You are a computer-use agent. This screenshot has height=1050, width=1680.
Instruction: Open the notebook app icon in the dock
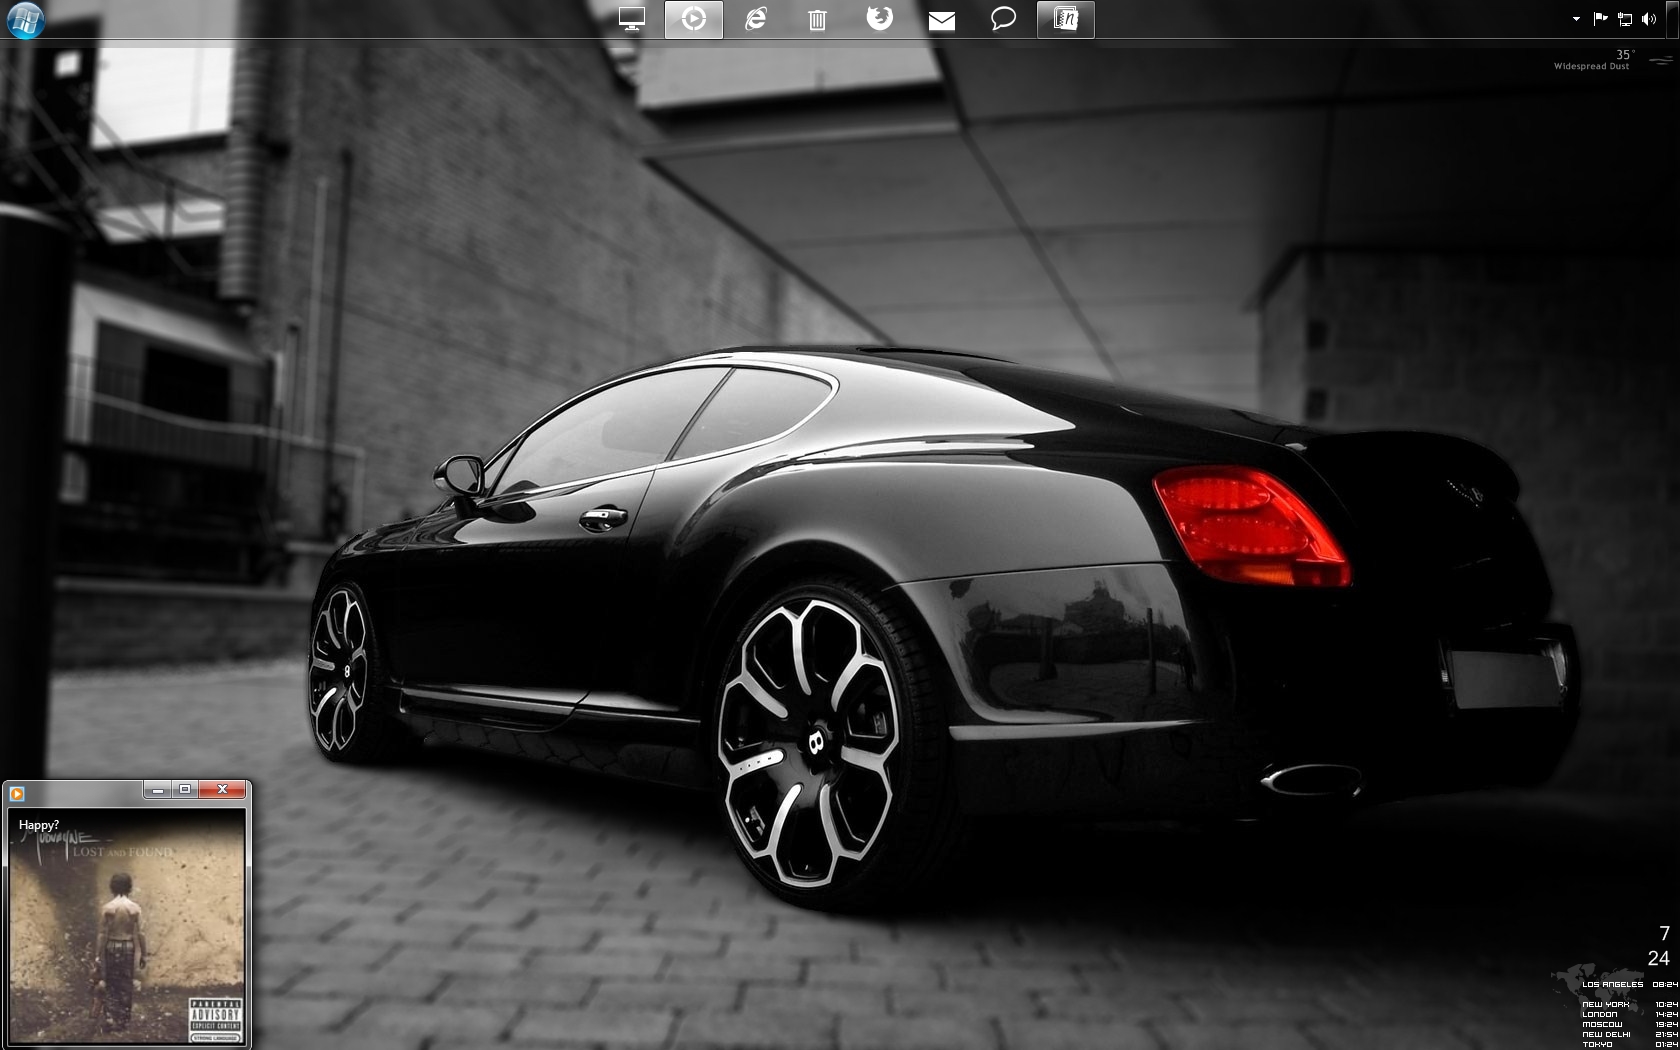[x=1066, y=19]
